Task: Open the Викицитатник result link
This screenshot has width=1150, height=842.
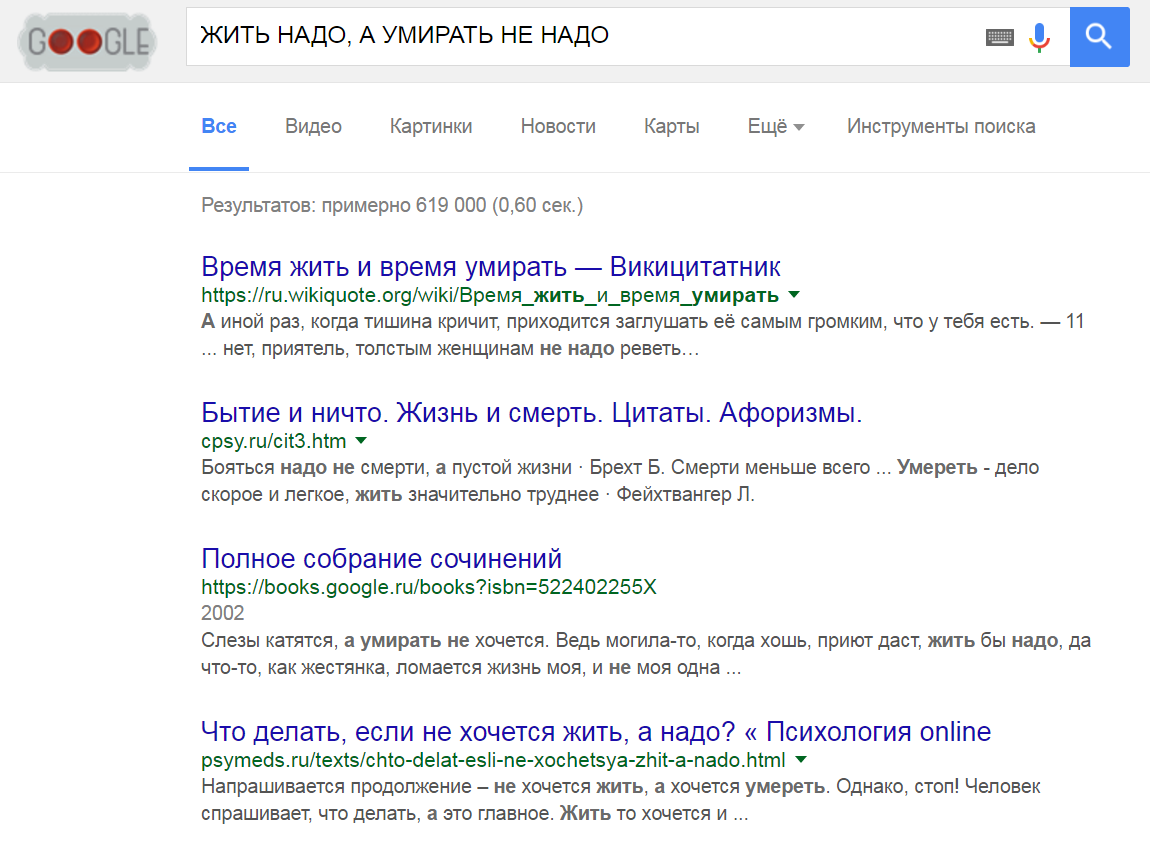Action: [x=490, y=267]
